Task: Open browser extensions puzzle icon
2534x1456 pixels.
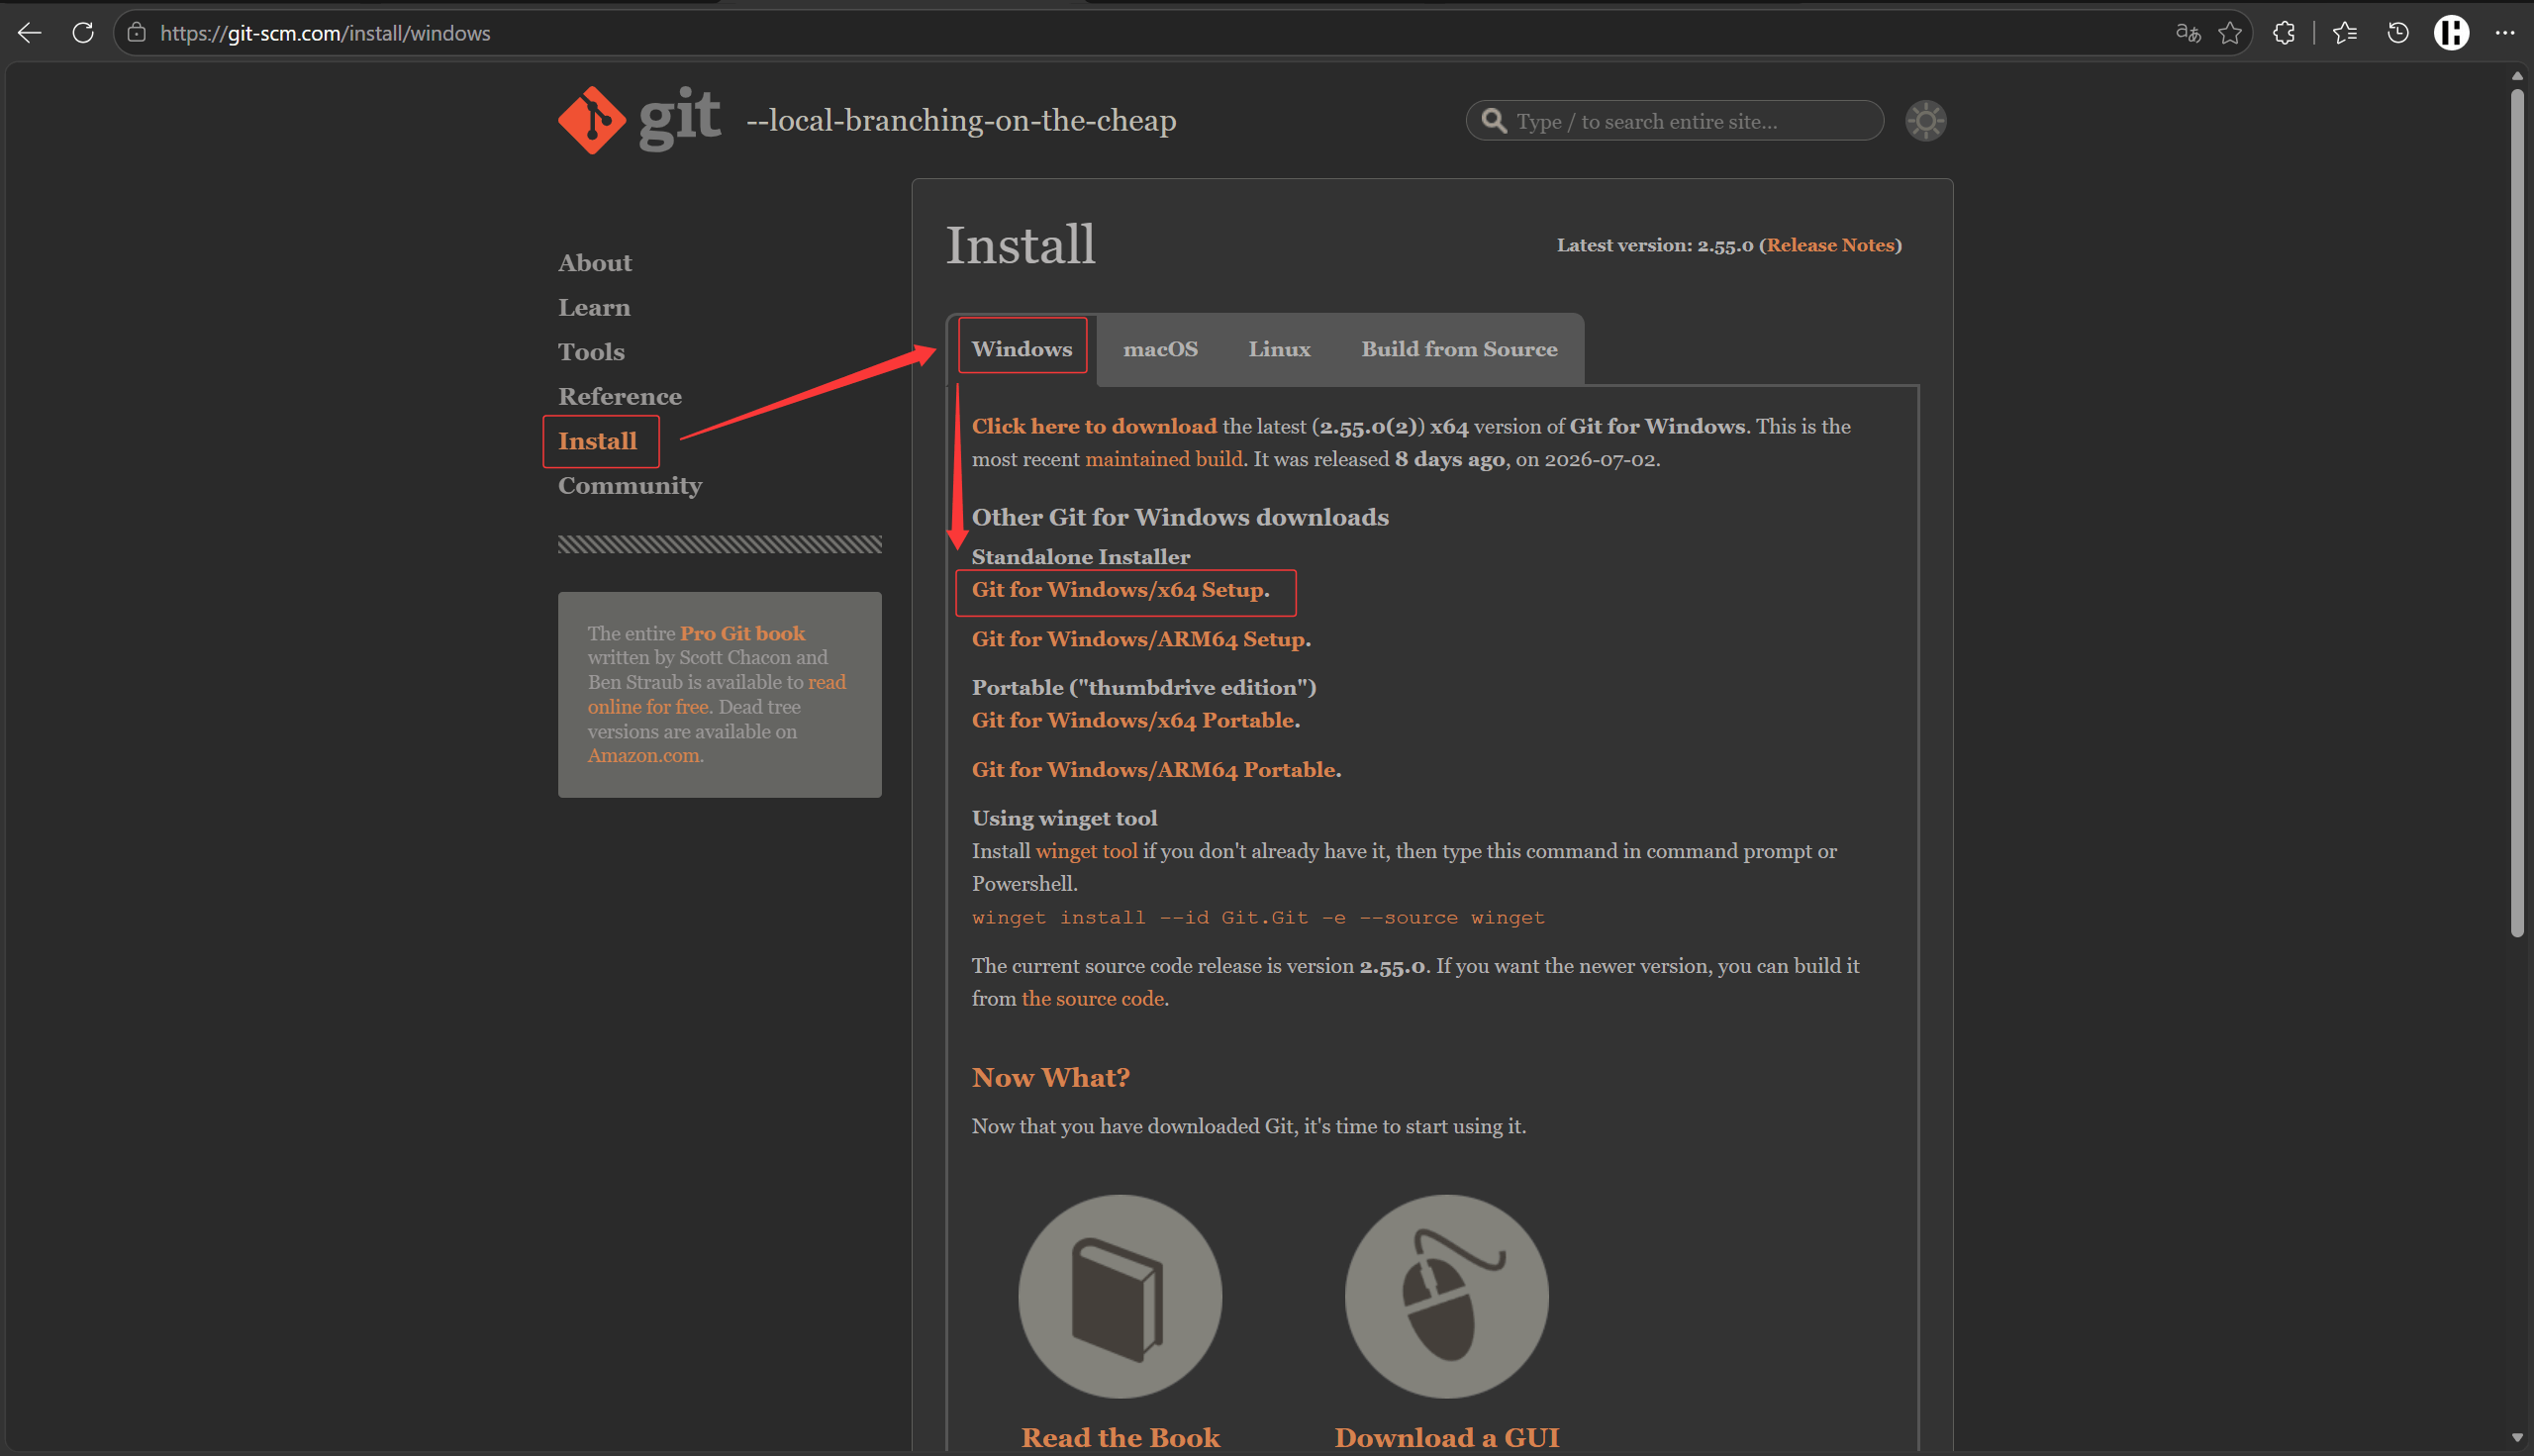Action: click(2284, 33)
